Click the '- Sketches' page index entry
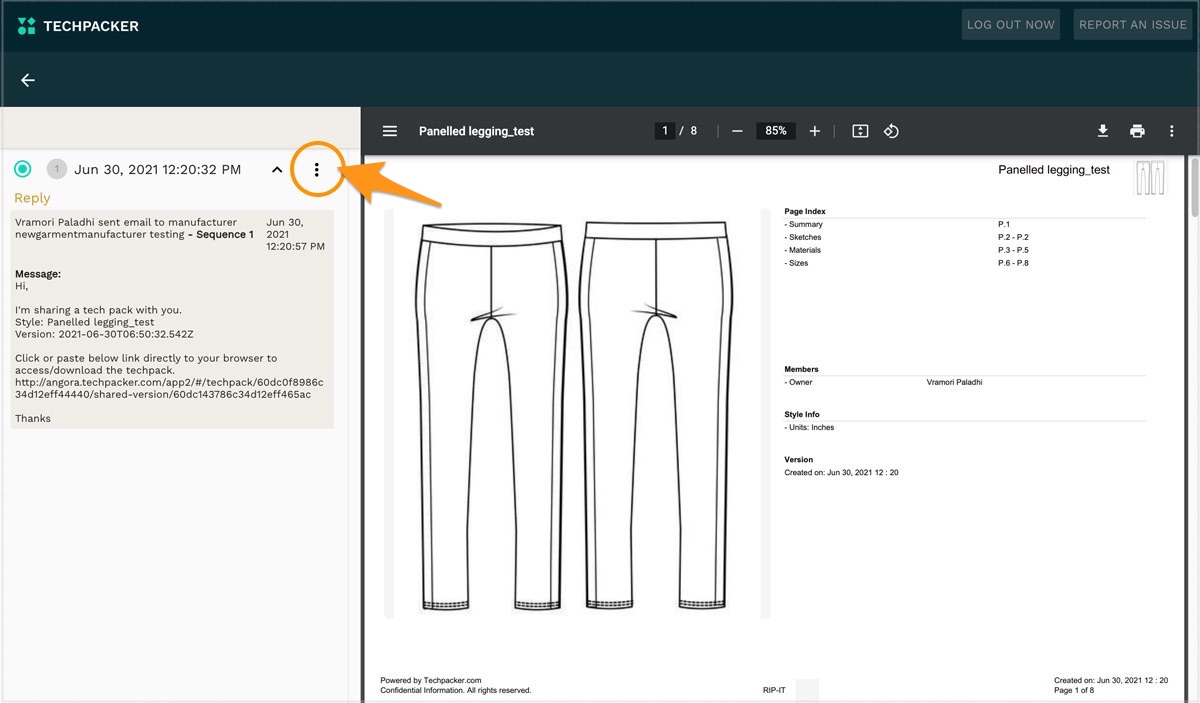Screen dimensions: 1200x703 point(803,237)
